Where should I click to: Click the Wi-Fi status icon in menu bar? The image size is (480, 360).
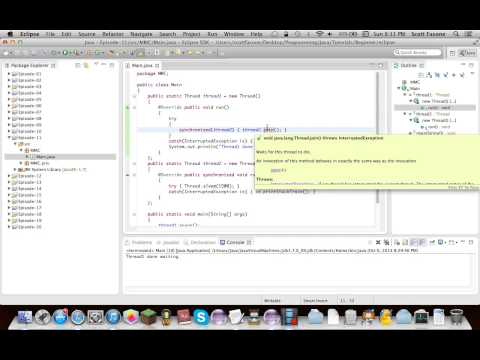(319, 34)
